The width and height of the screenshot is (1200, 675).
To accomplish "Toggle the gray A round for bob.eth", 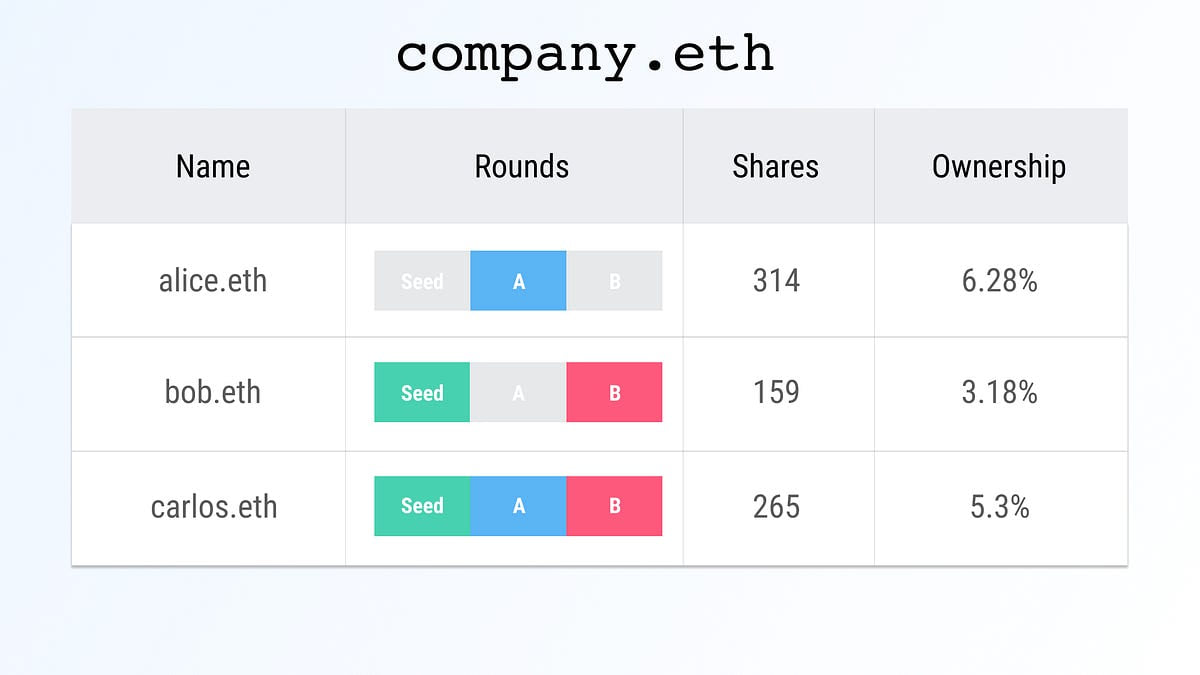I will [x=518, y=392].
